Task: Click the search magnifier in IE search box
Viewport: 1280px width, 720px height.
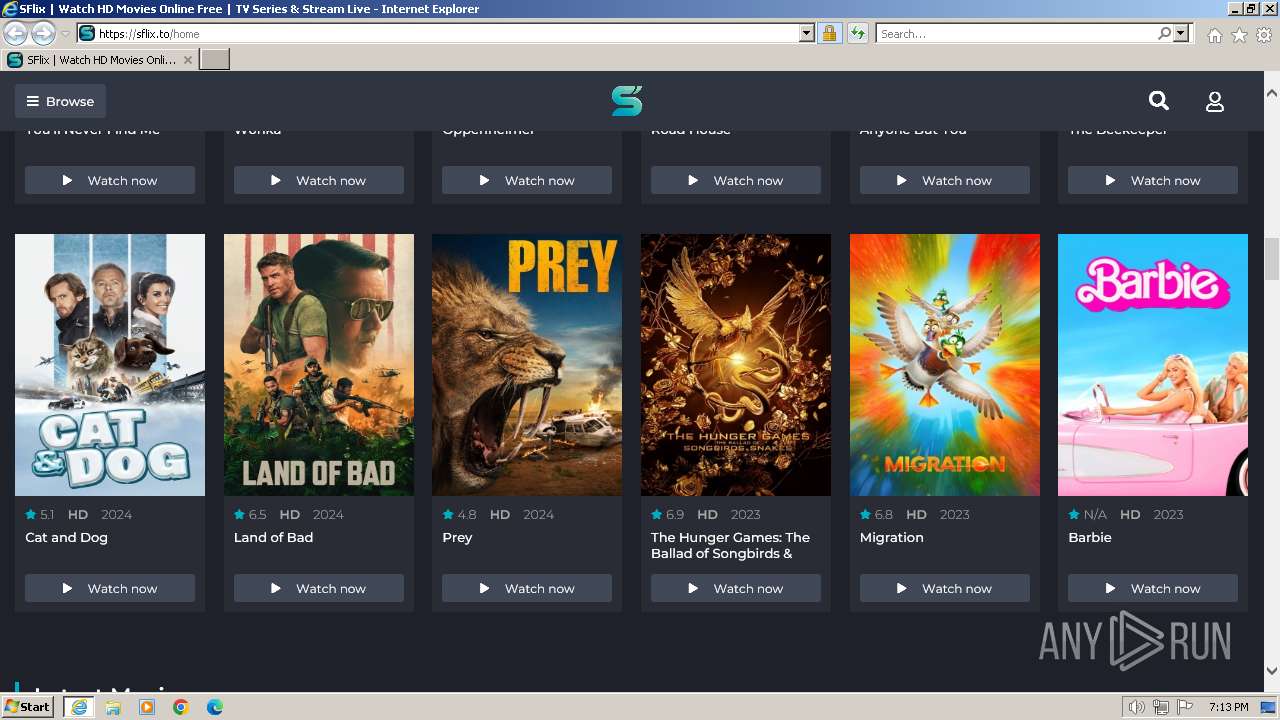Action: coord(1164,33)
